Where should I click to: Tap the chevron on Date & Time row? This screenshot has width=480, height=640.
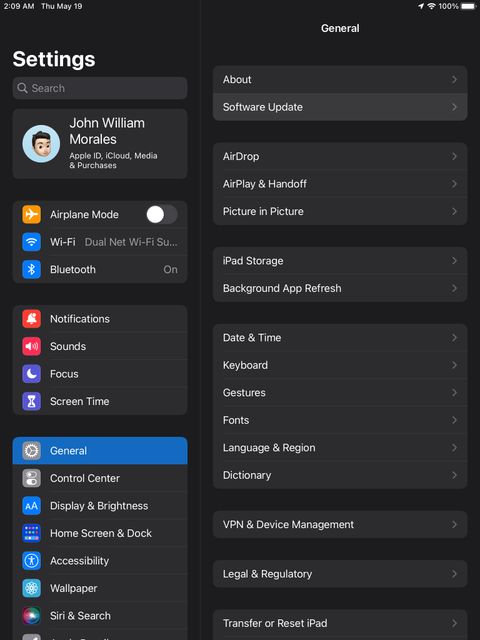pos(454,338)
